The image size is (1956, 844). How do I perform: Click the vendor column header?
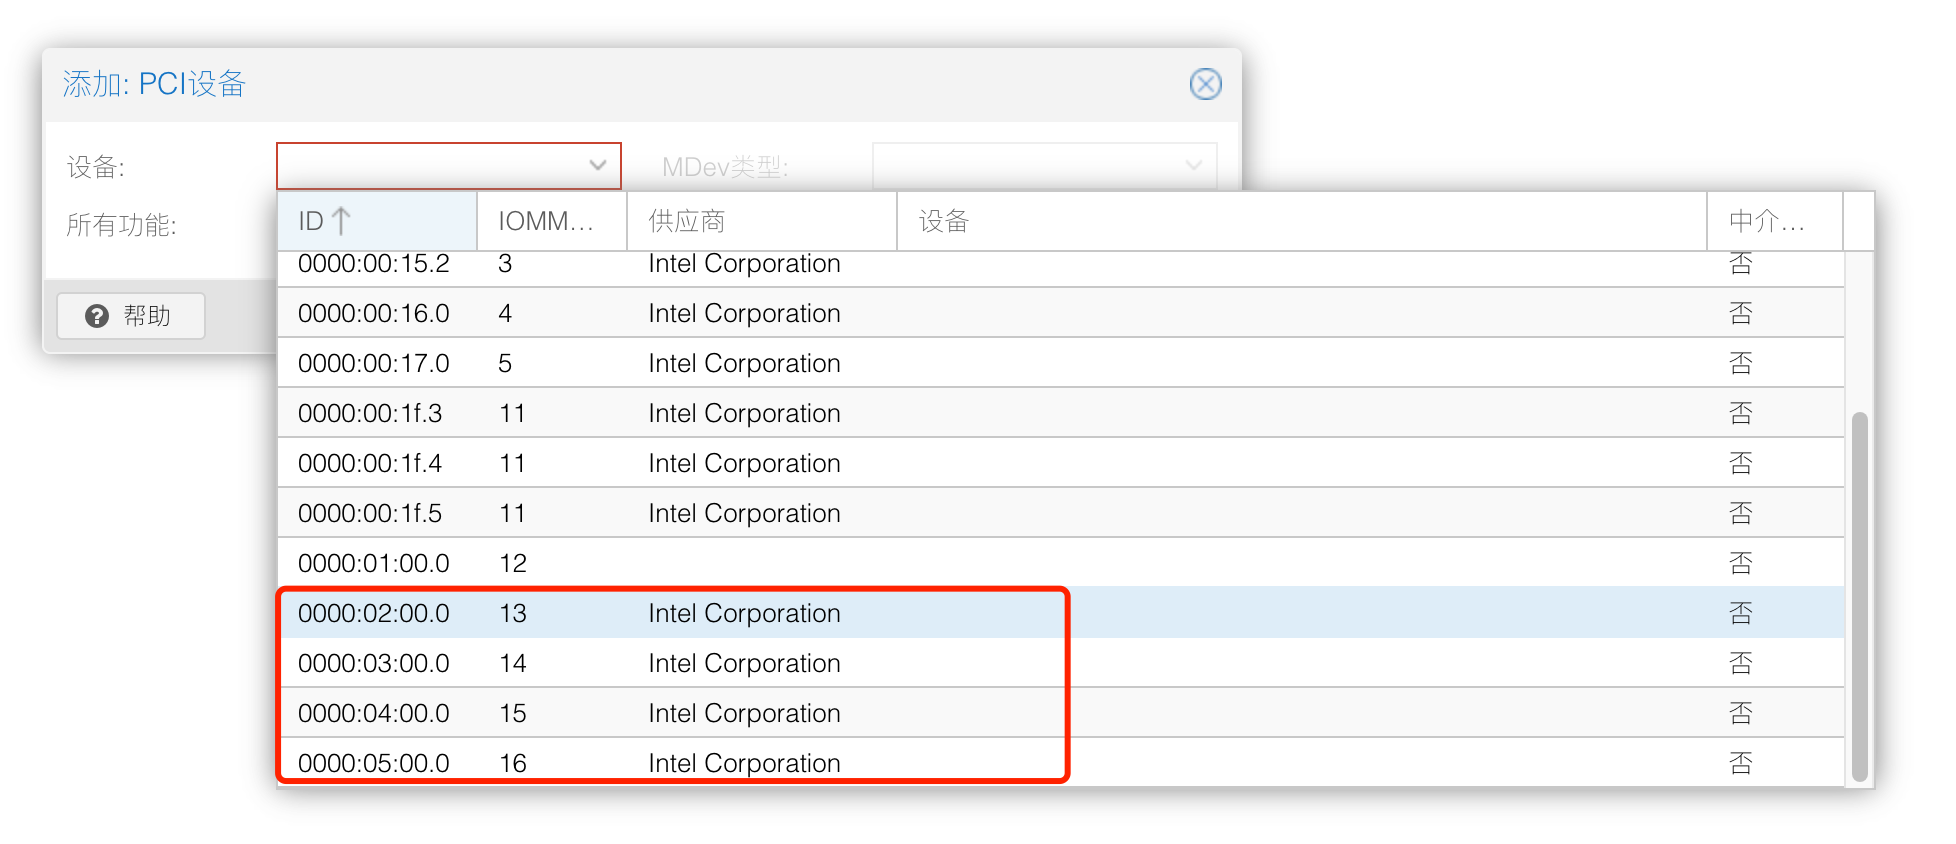(x=760, y=221)
